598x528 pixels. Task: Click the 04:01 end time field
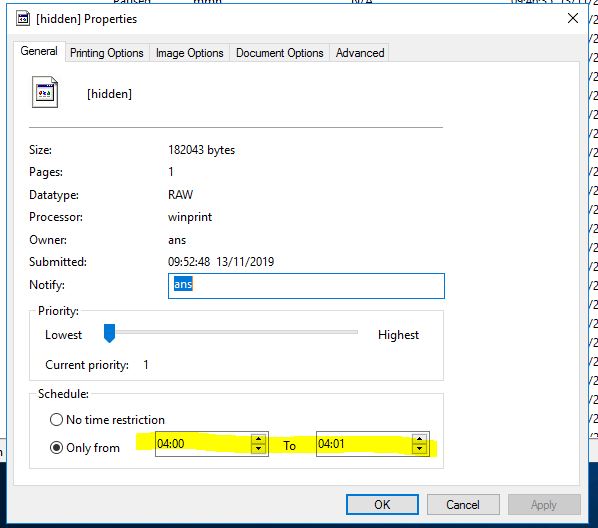pyautogui.click(x=364, y=444)
